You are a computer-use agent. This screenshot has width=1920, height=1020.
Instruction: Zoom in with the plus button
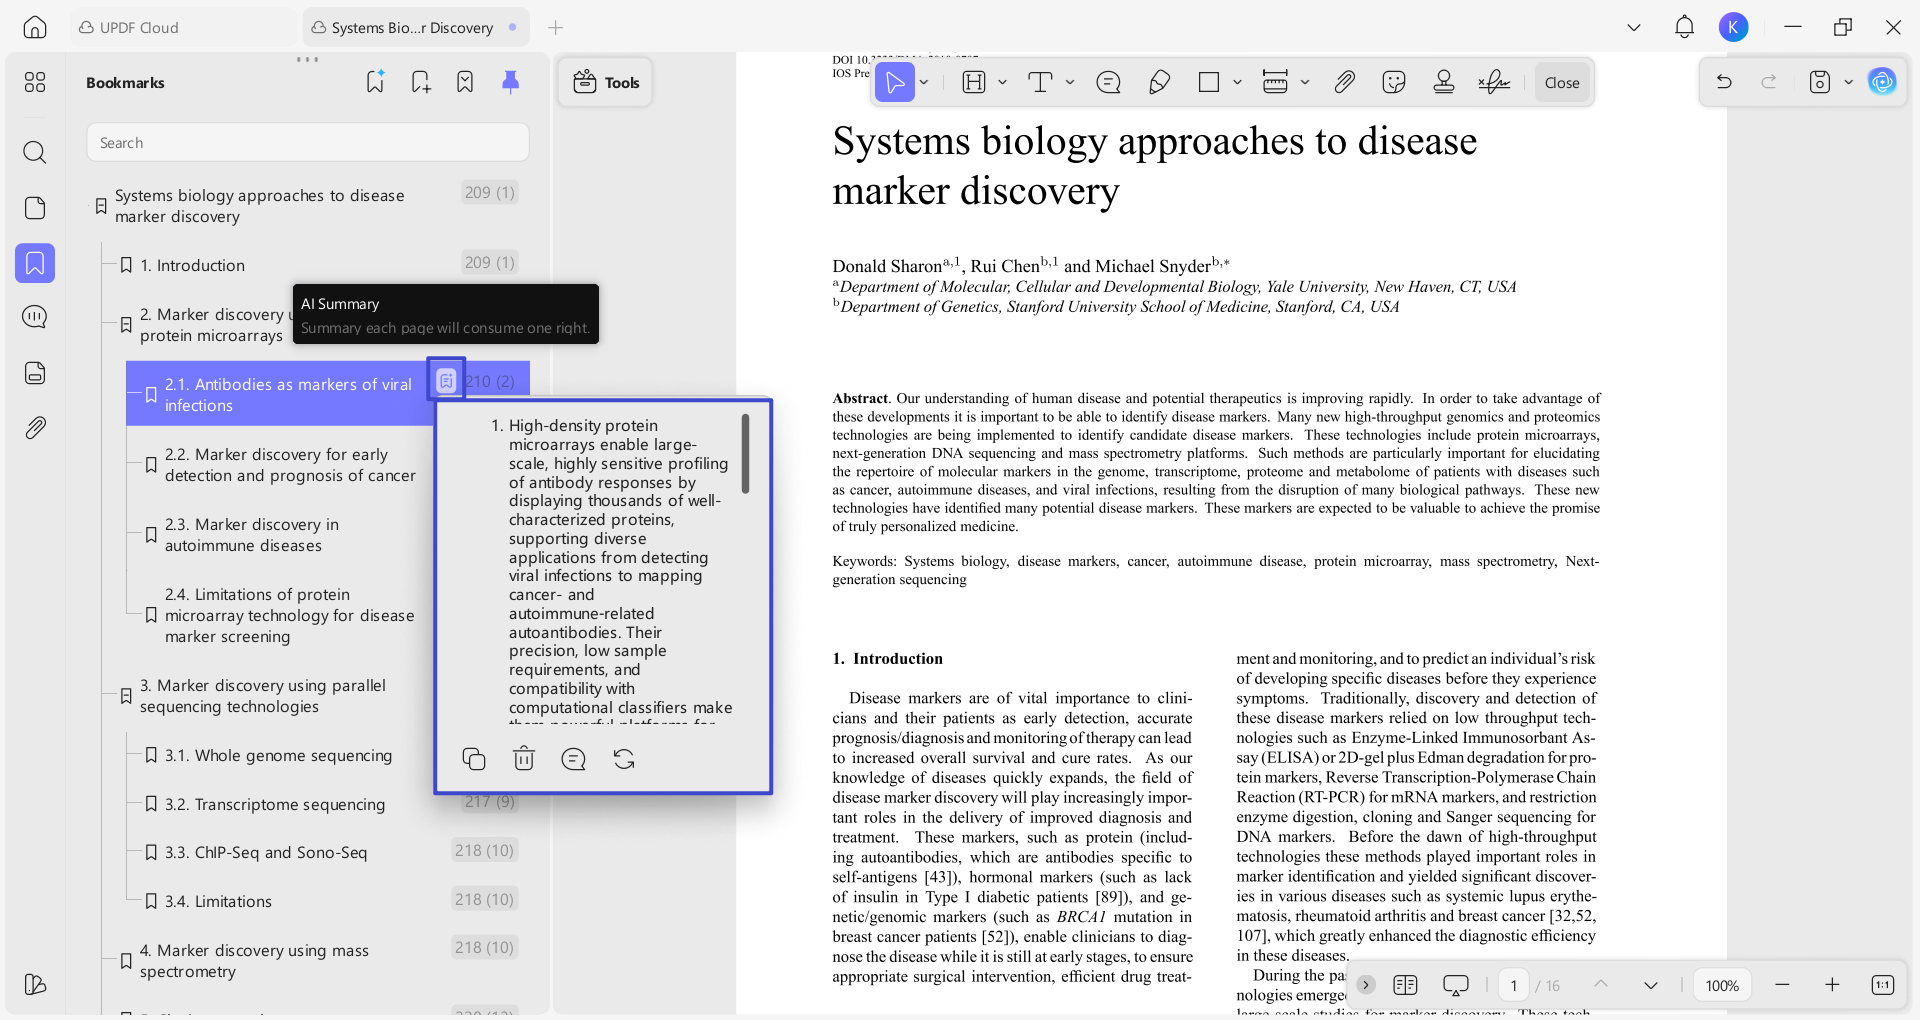[1832, 986]
